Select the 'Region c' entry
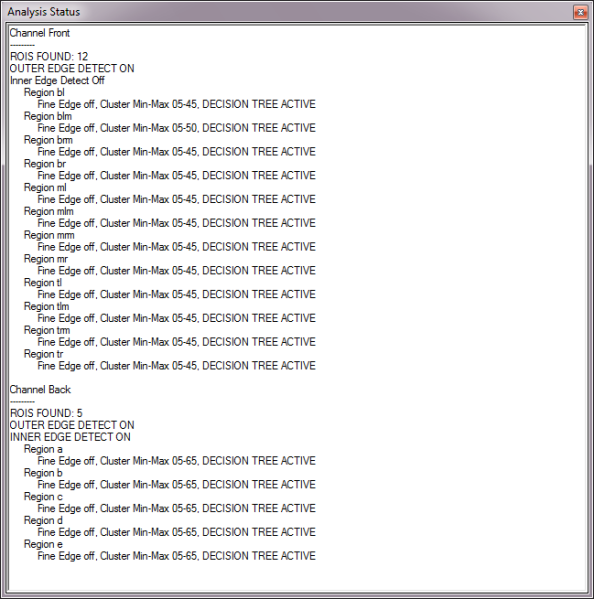The height and width of the screenshot is (599, 594). [x=43, y=497]
